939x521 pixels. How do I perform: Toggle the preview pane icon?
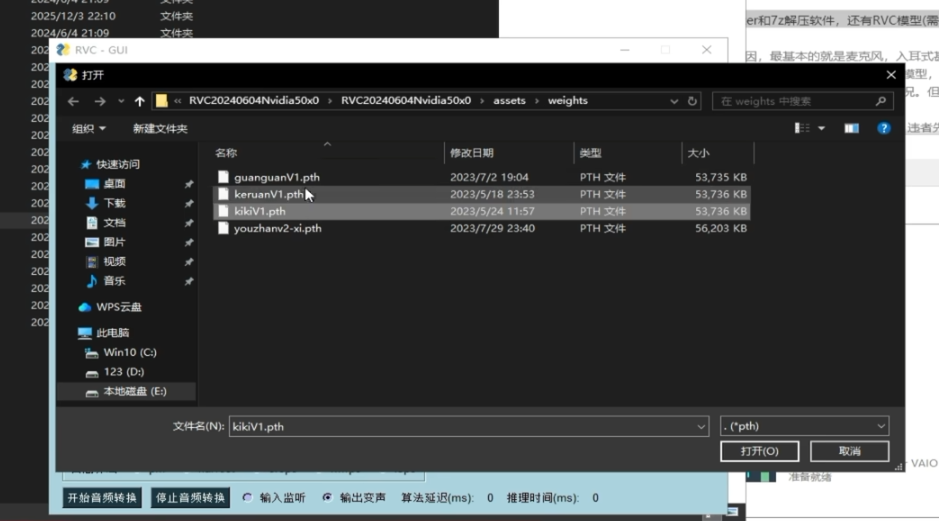851,128
